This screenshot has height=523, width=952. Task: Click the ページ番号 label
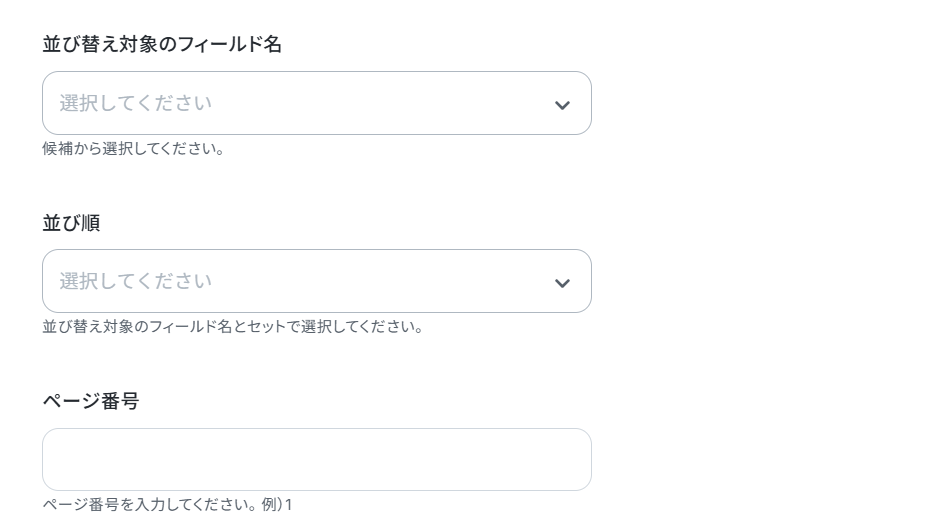90,401
